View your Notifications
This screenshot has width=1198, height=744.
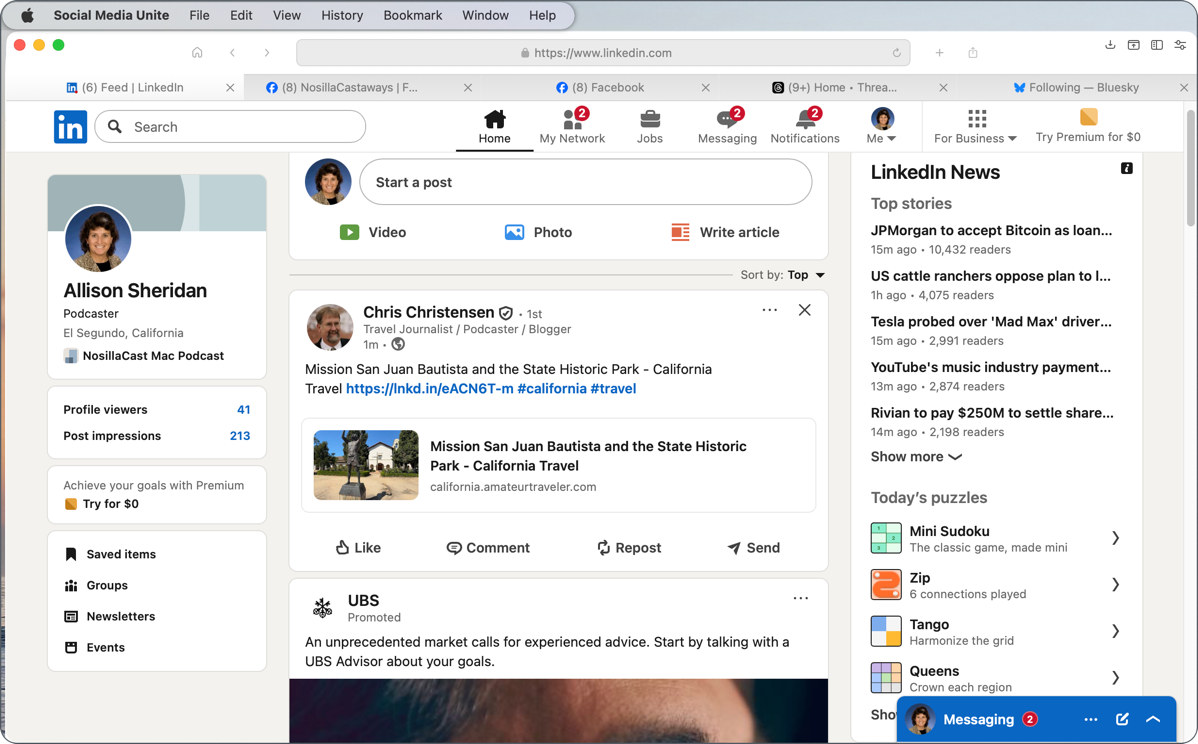click(805, 126)
